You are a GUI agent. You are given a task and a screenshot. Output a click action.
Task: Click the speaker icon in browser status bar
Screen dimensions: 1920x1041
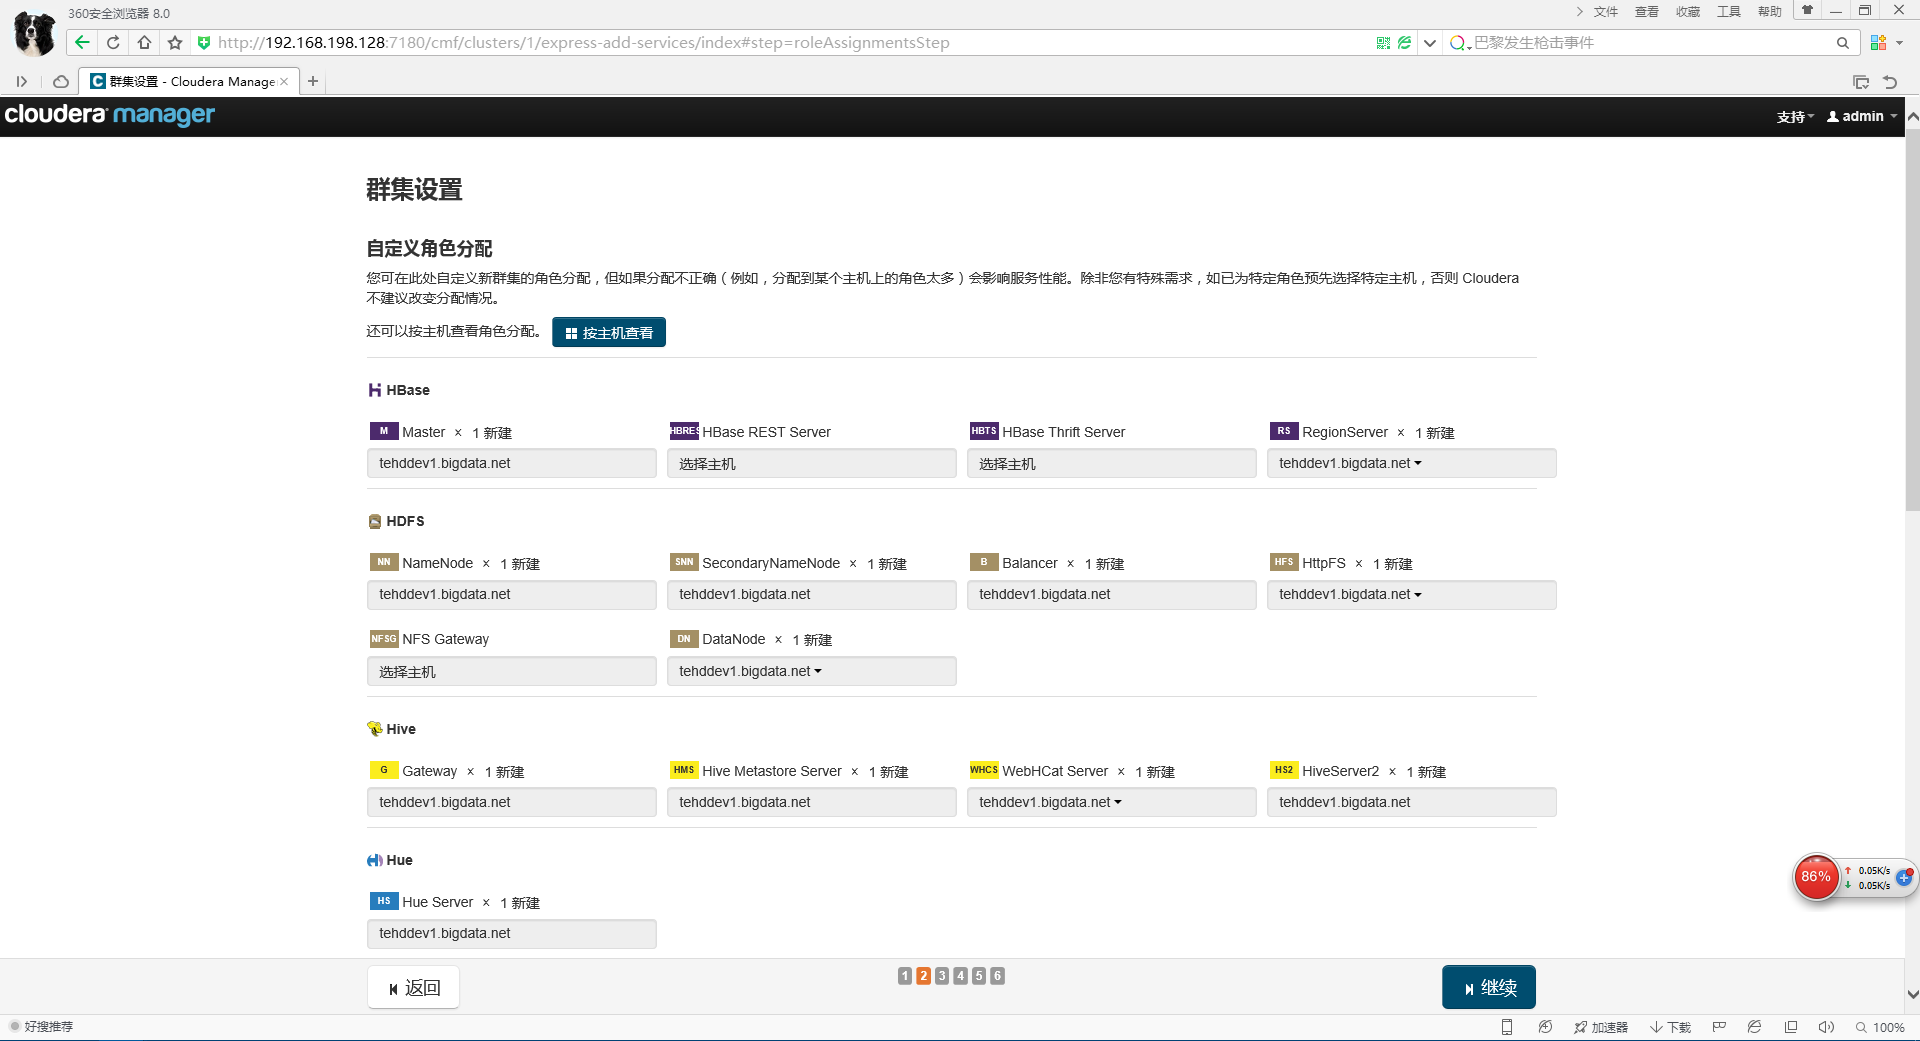click(1826, 1027)
